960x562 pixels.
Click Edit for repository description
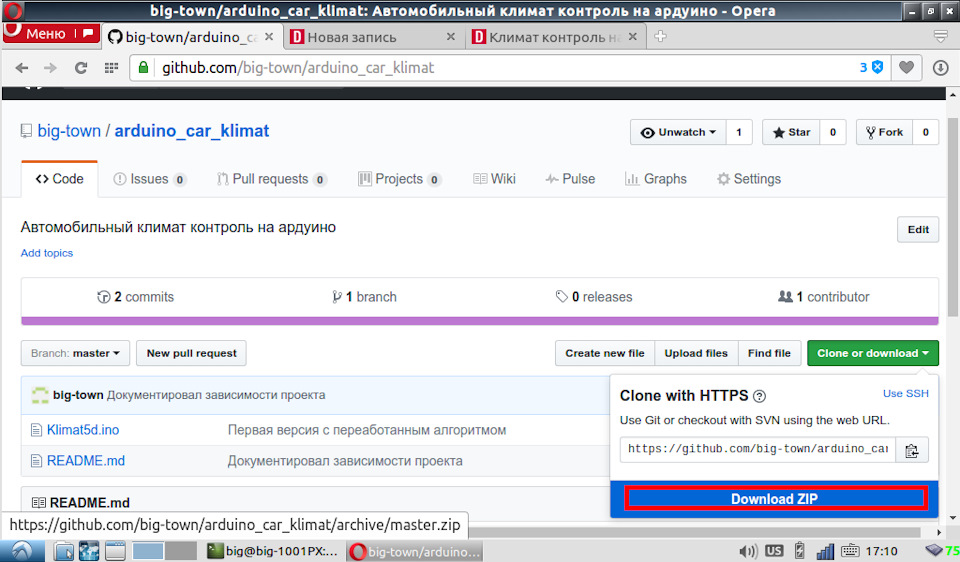tap(918, 230)
